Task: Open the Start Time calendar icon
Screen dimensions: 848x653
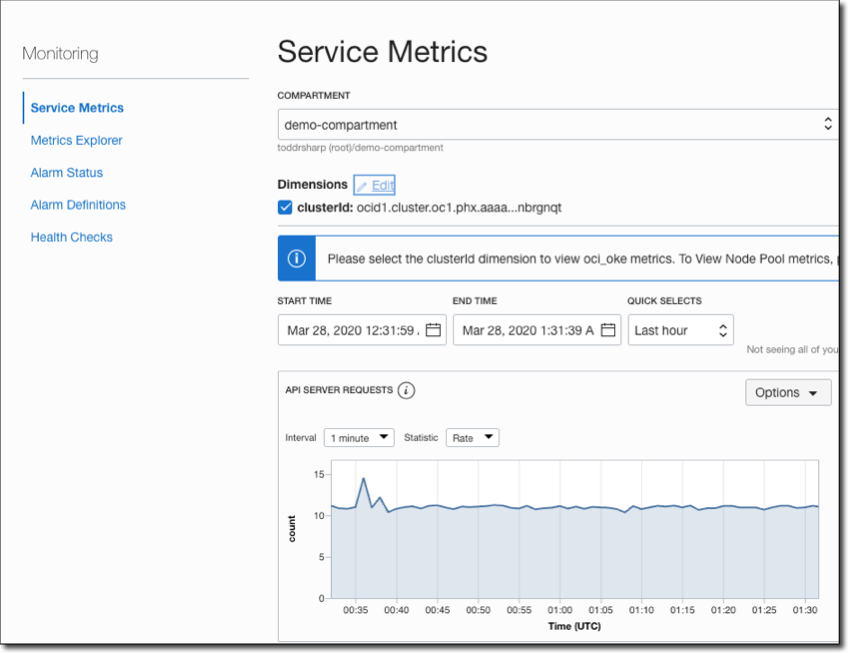Action: point(434,330)
